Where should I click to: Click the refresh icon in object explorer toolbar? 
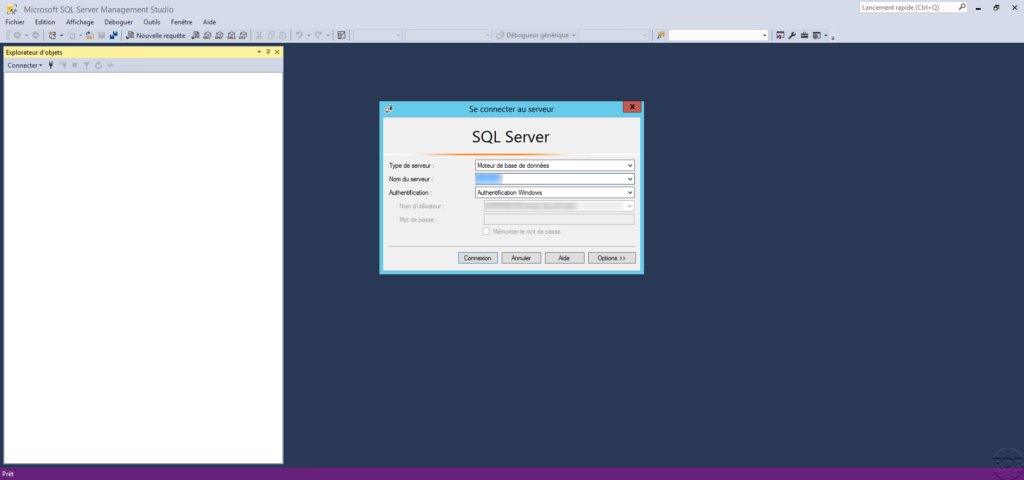tap(98, 65)
